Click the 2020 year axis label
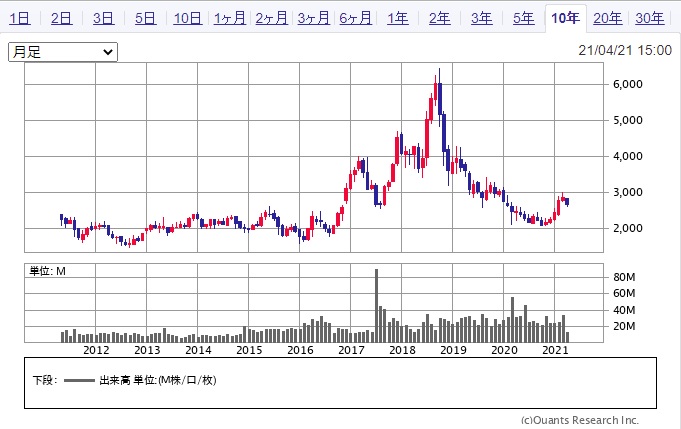Image resolution: width=681 pixels, height=429 pixels. (x=504, y=350)
